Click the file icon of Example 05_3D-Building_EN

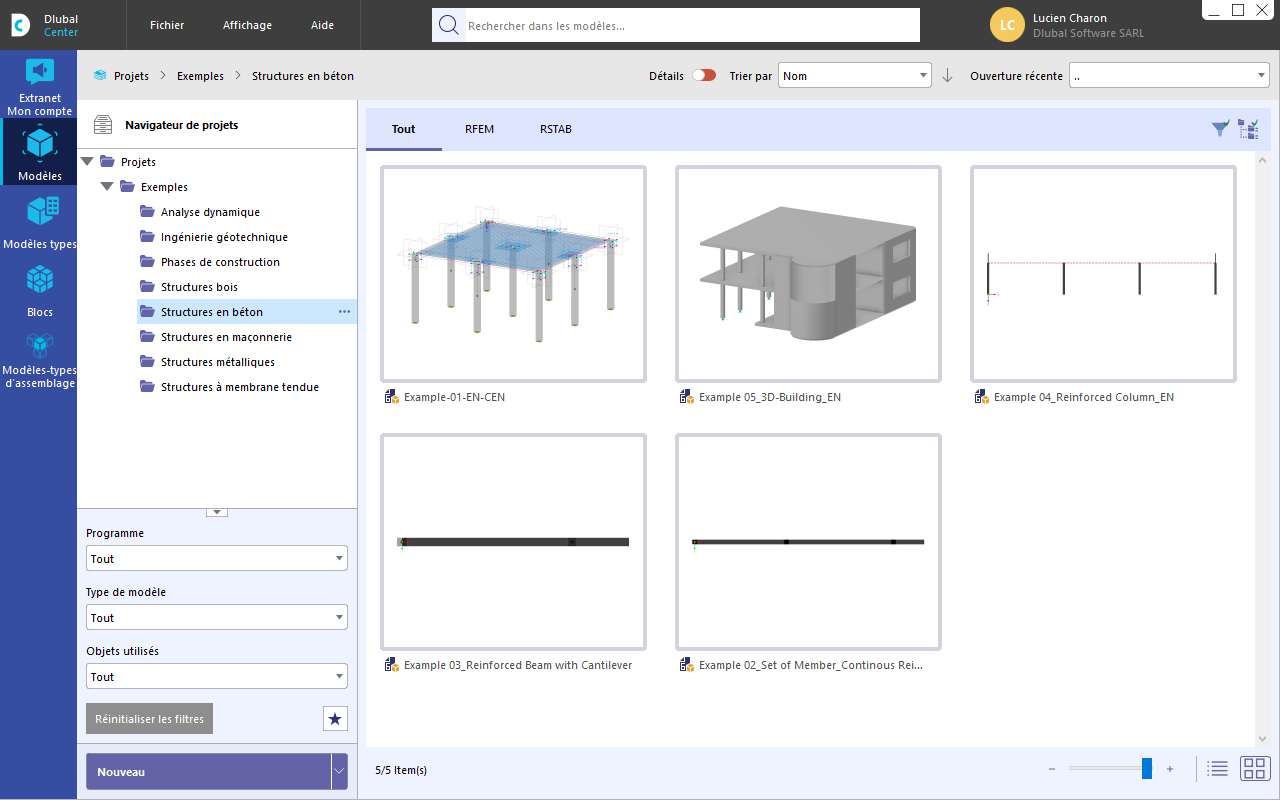(687, 397)
